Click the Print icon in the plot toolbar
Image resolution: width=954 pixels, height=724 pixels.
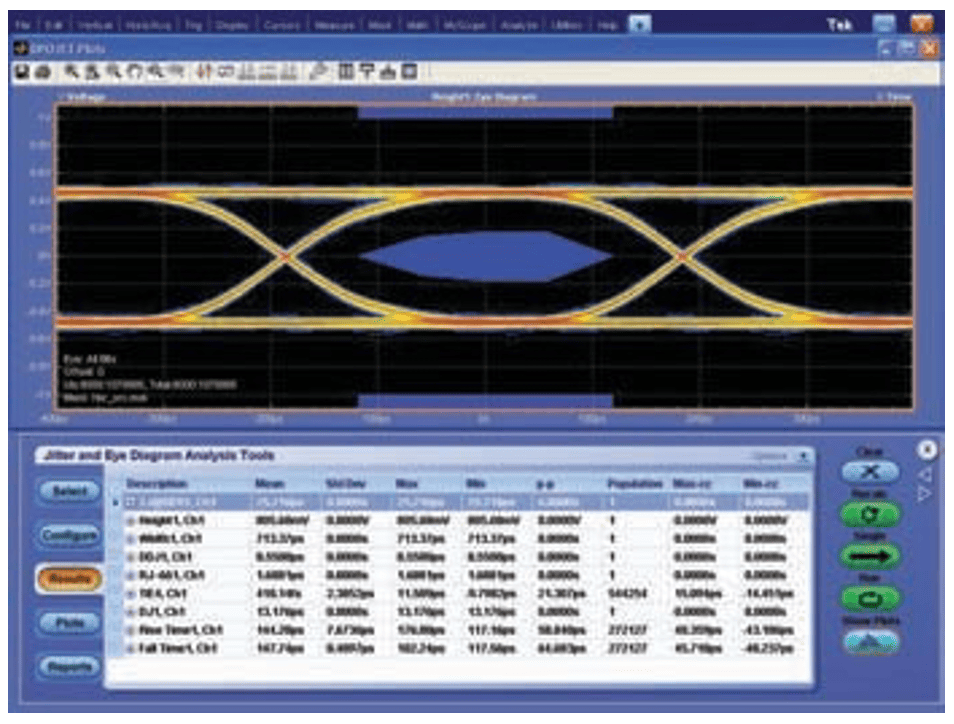pos(41,72)
